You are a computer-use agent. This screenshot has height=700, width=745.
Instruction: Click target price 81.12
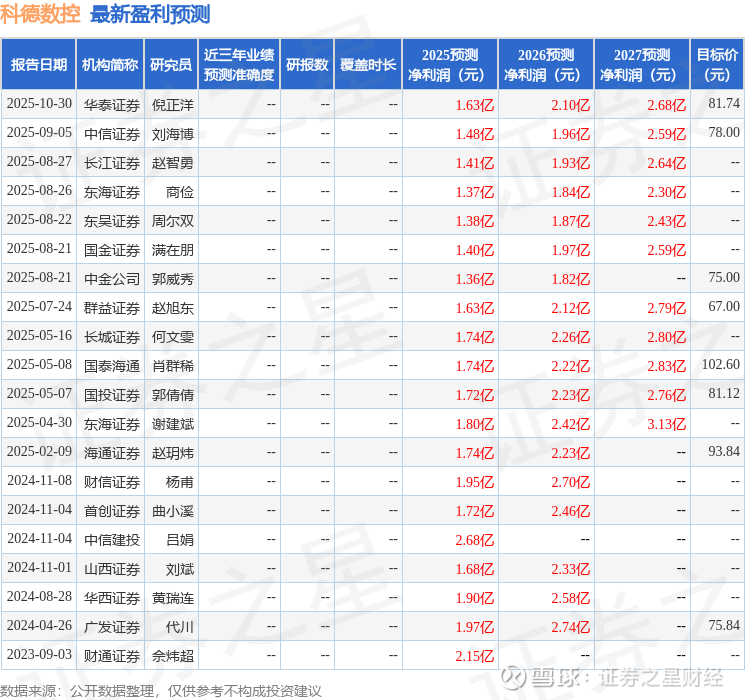pyautogui.click(x=724, y=393)
